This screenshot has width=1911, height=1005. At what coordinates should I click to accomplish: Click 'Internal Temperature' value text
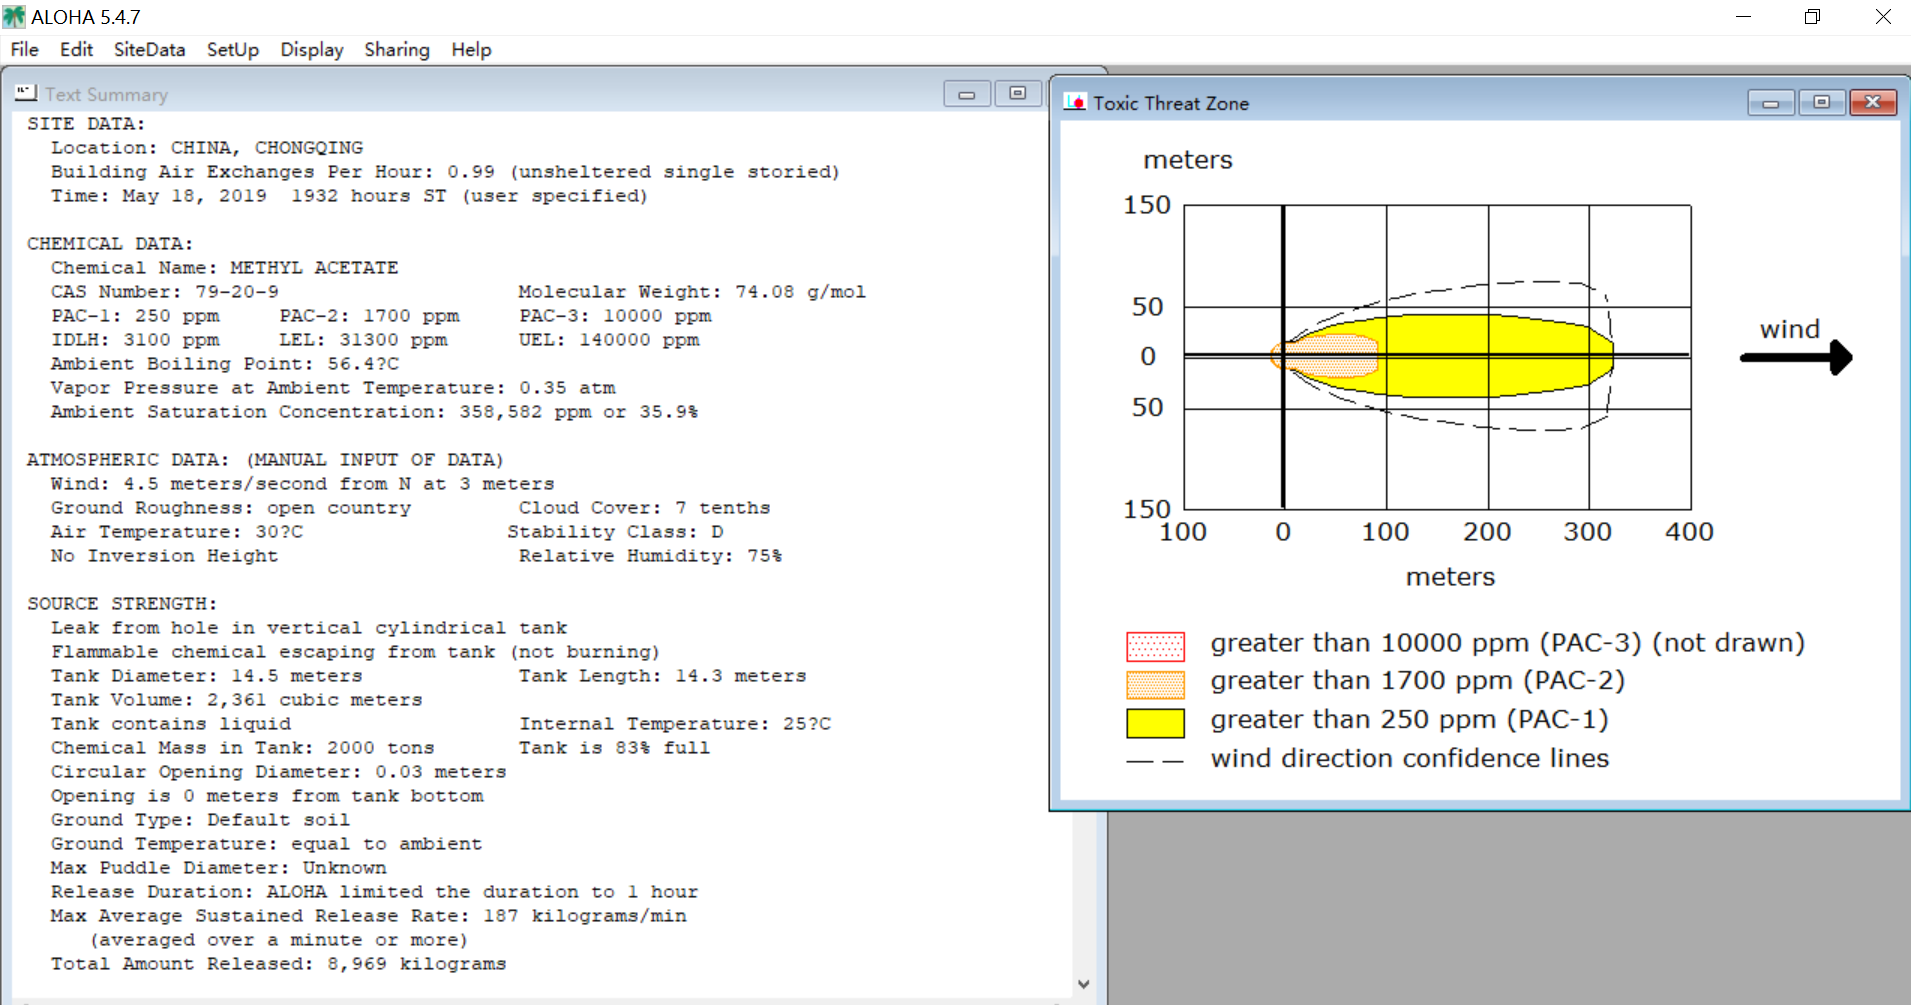point(675,724)
